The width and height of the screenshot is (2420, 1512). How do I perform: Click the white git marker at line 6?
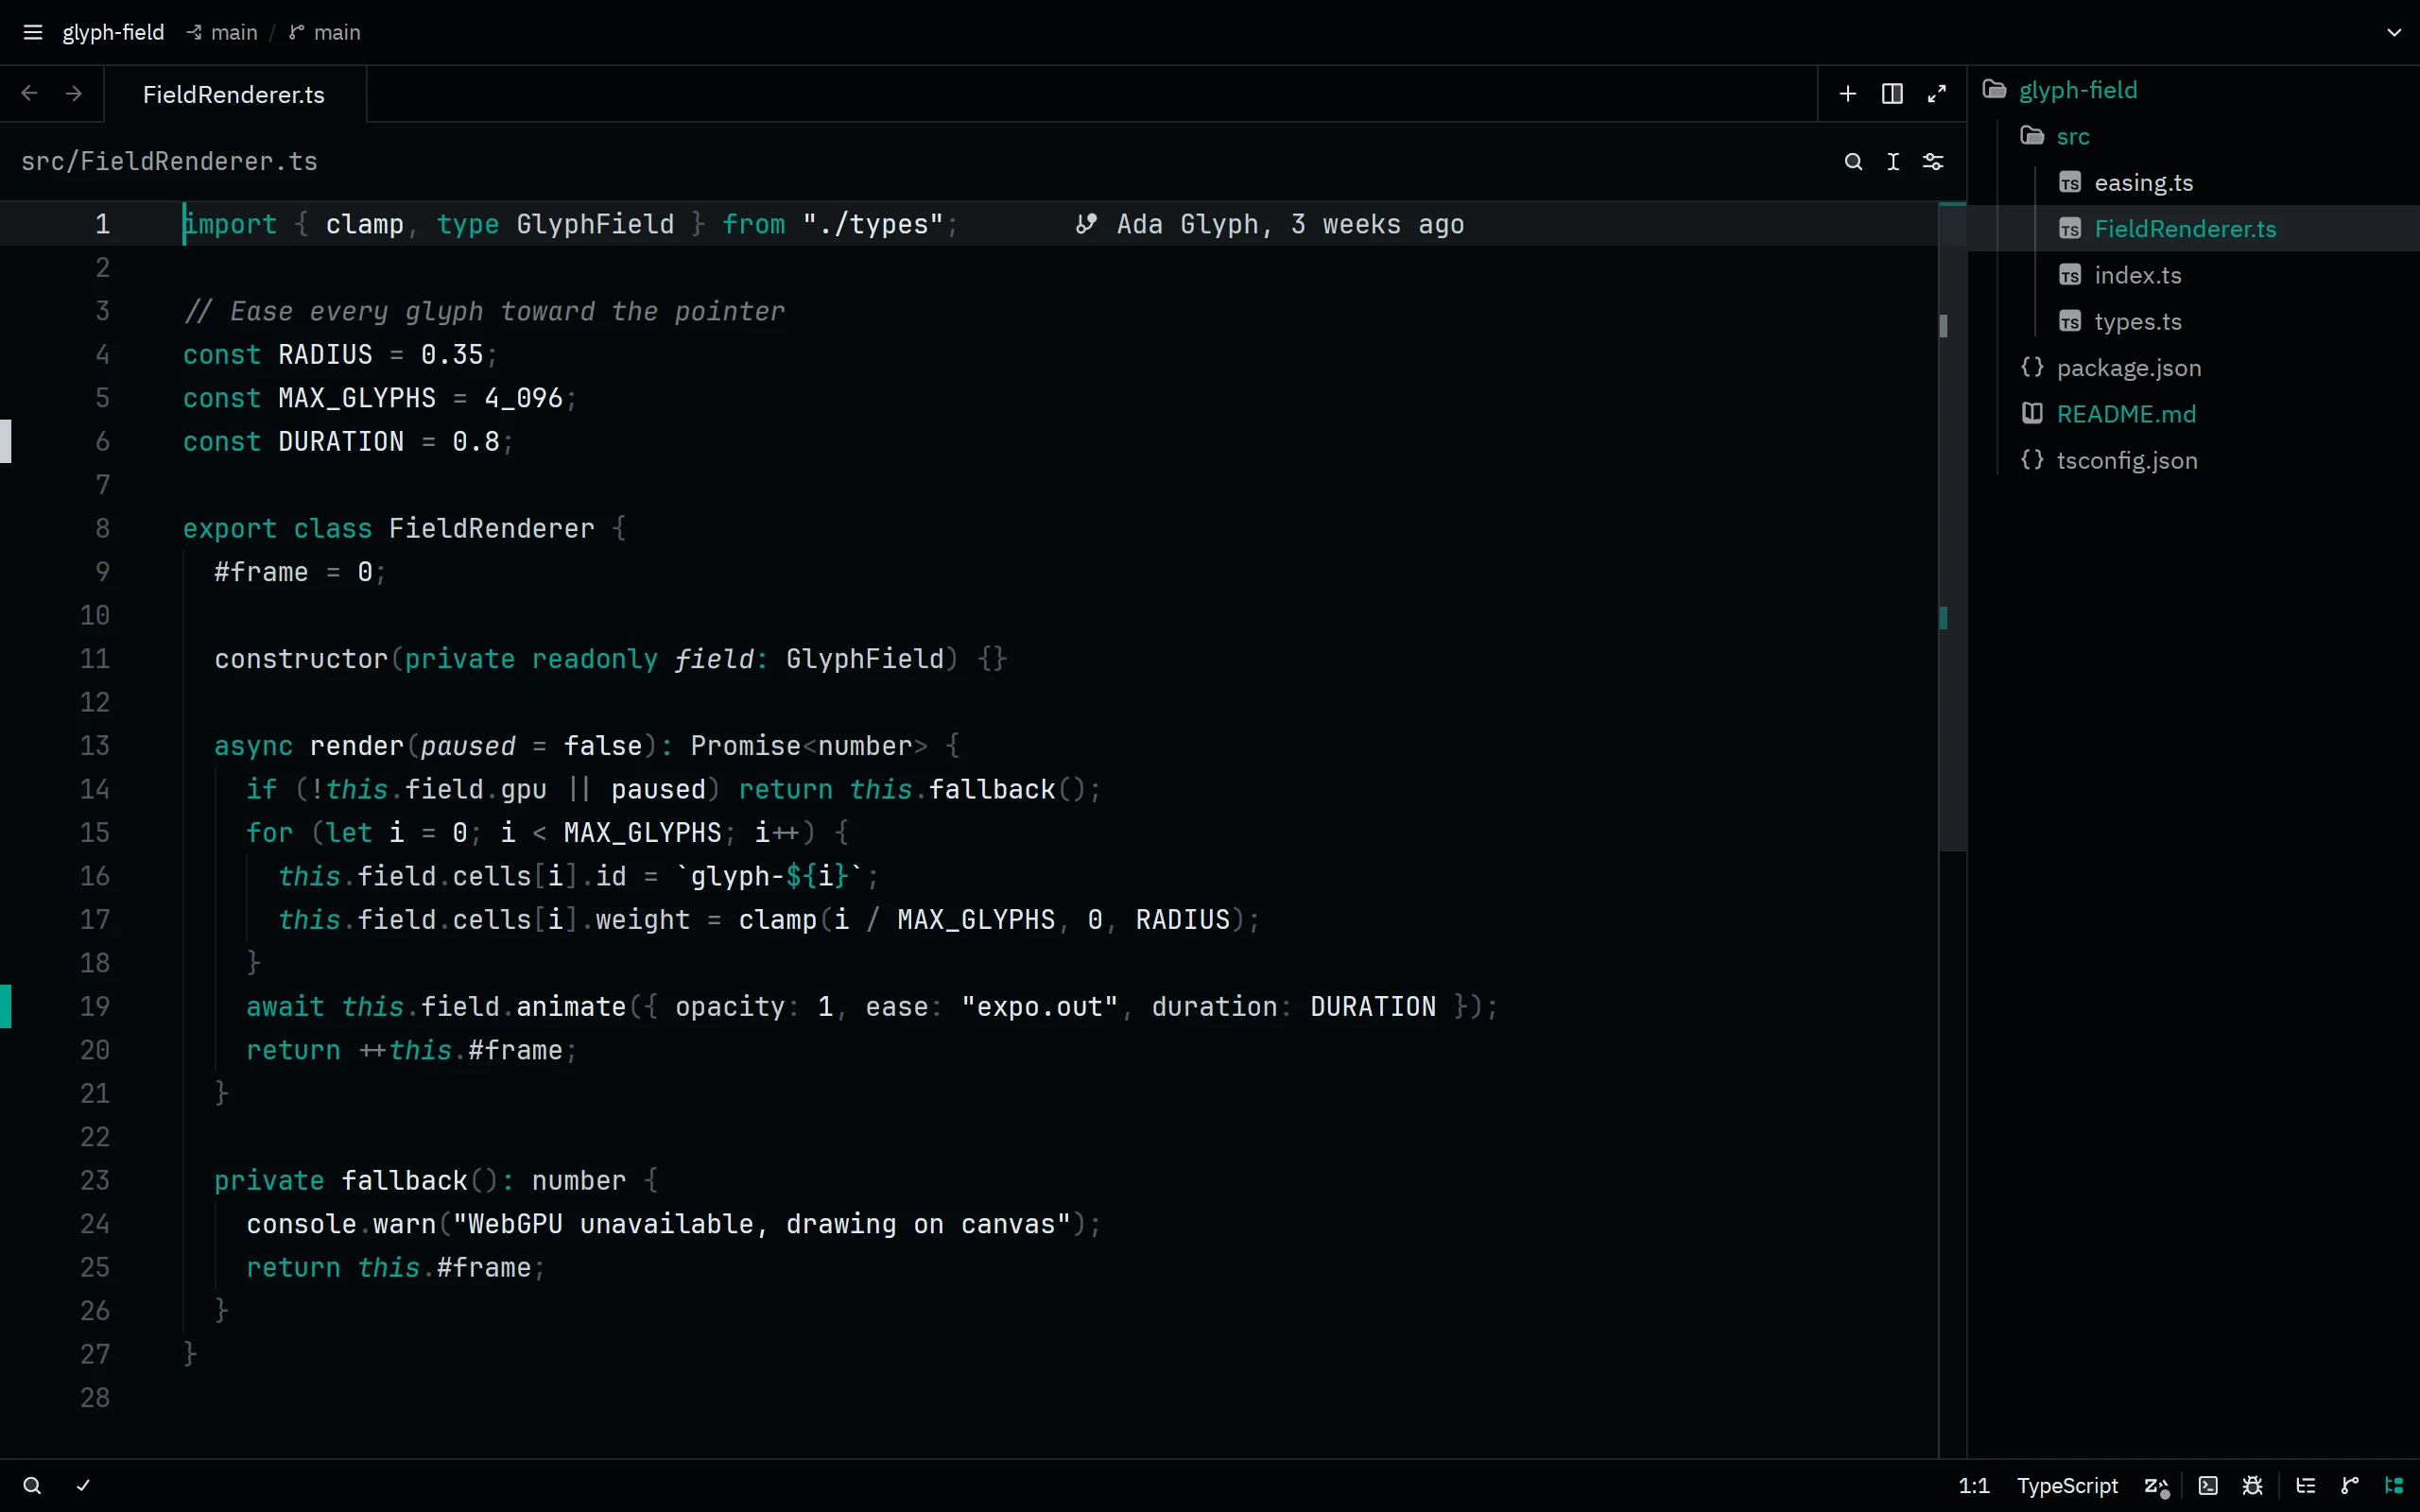[6, 441]
